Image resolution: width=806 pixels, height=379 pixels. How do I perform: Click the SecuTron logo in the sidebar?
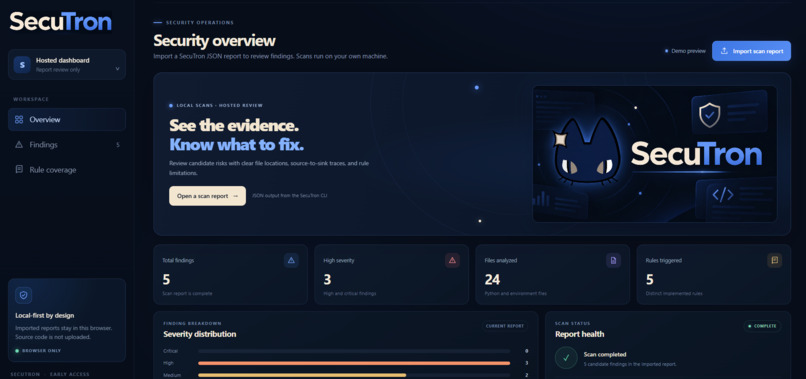61,22
